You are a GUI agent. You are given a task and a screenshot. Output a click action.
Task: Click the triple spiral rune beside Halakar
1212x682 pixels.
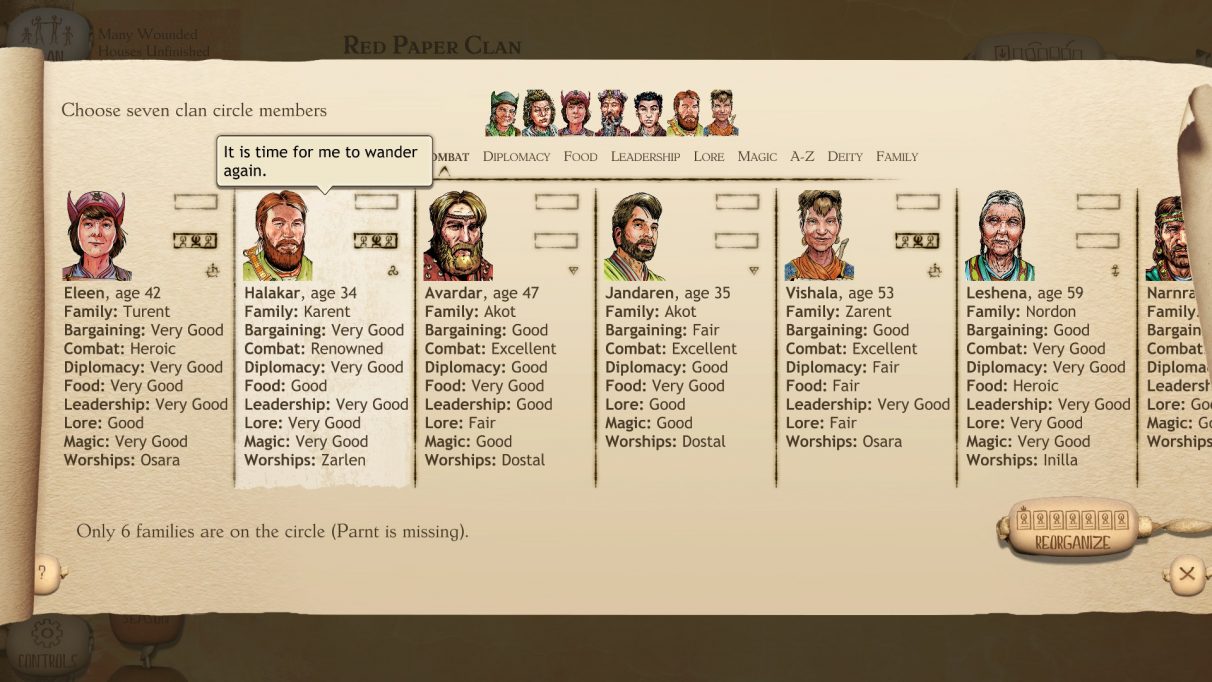[392, 270]
